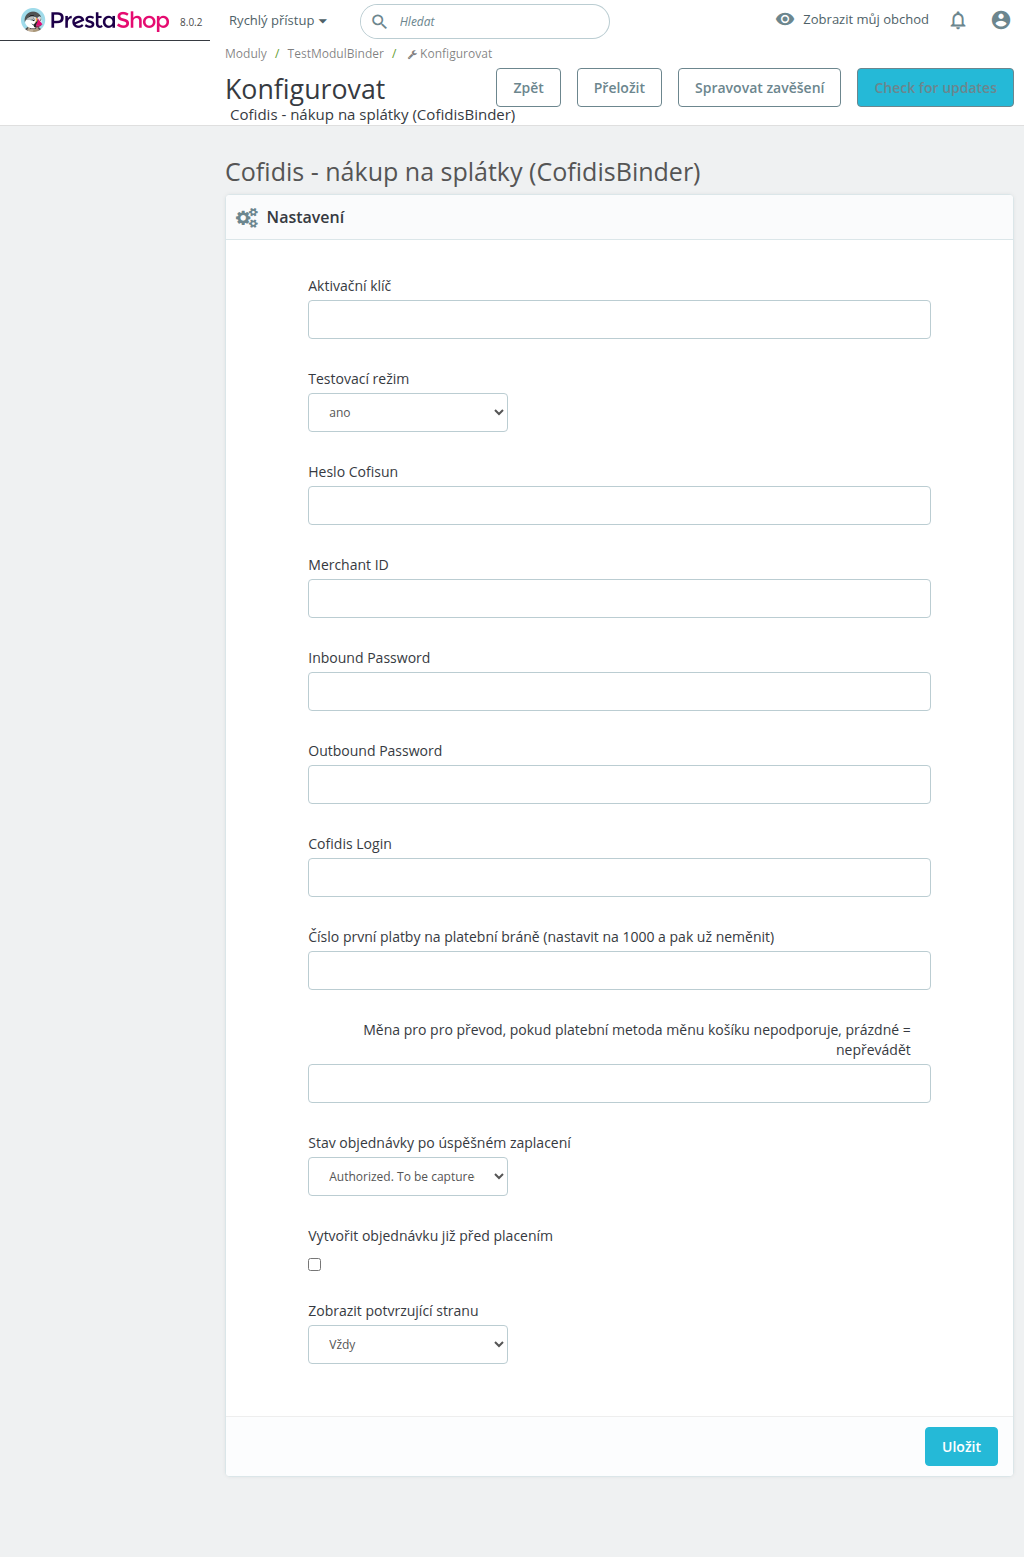Open the Testovací režim dropdown
The height and width of the screenshot is (1557, 1024).
pyautogui.click(x=408, y=412)
